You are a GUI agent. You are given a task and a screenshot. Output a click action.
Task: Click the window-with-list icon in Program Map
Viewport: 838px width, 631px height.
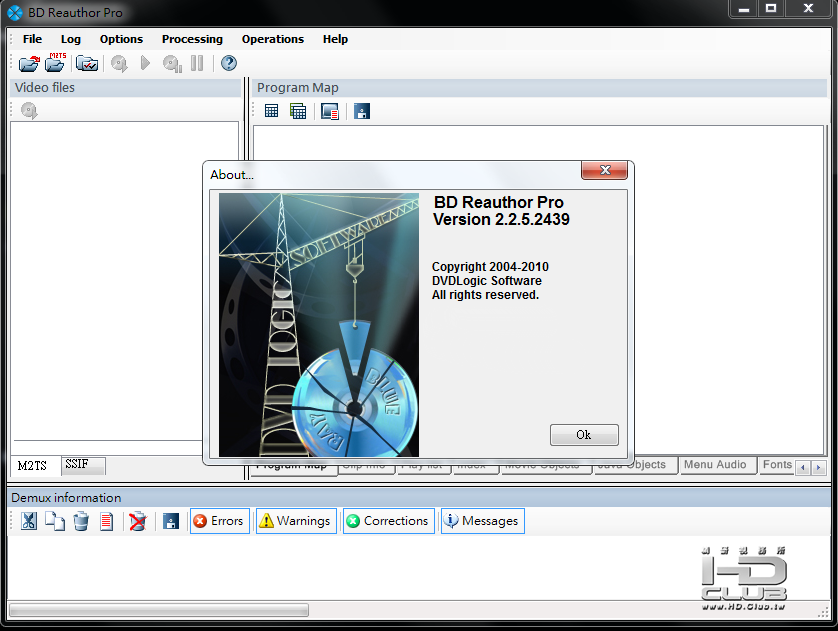coord(330,111)
